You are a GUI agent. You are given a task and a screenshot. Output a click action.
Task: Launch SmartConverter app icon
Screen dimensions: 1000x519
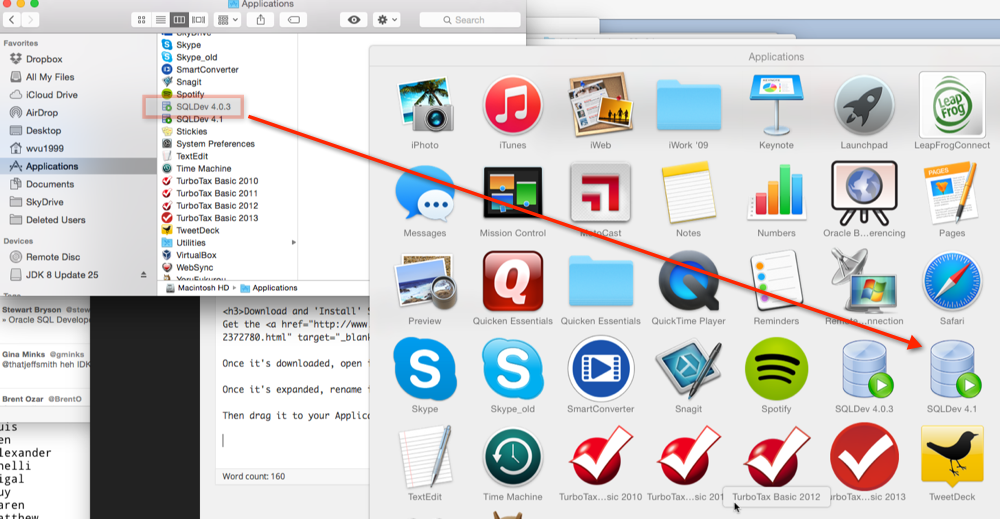pos(600,369)
